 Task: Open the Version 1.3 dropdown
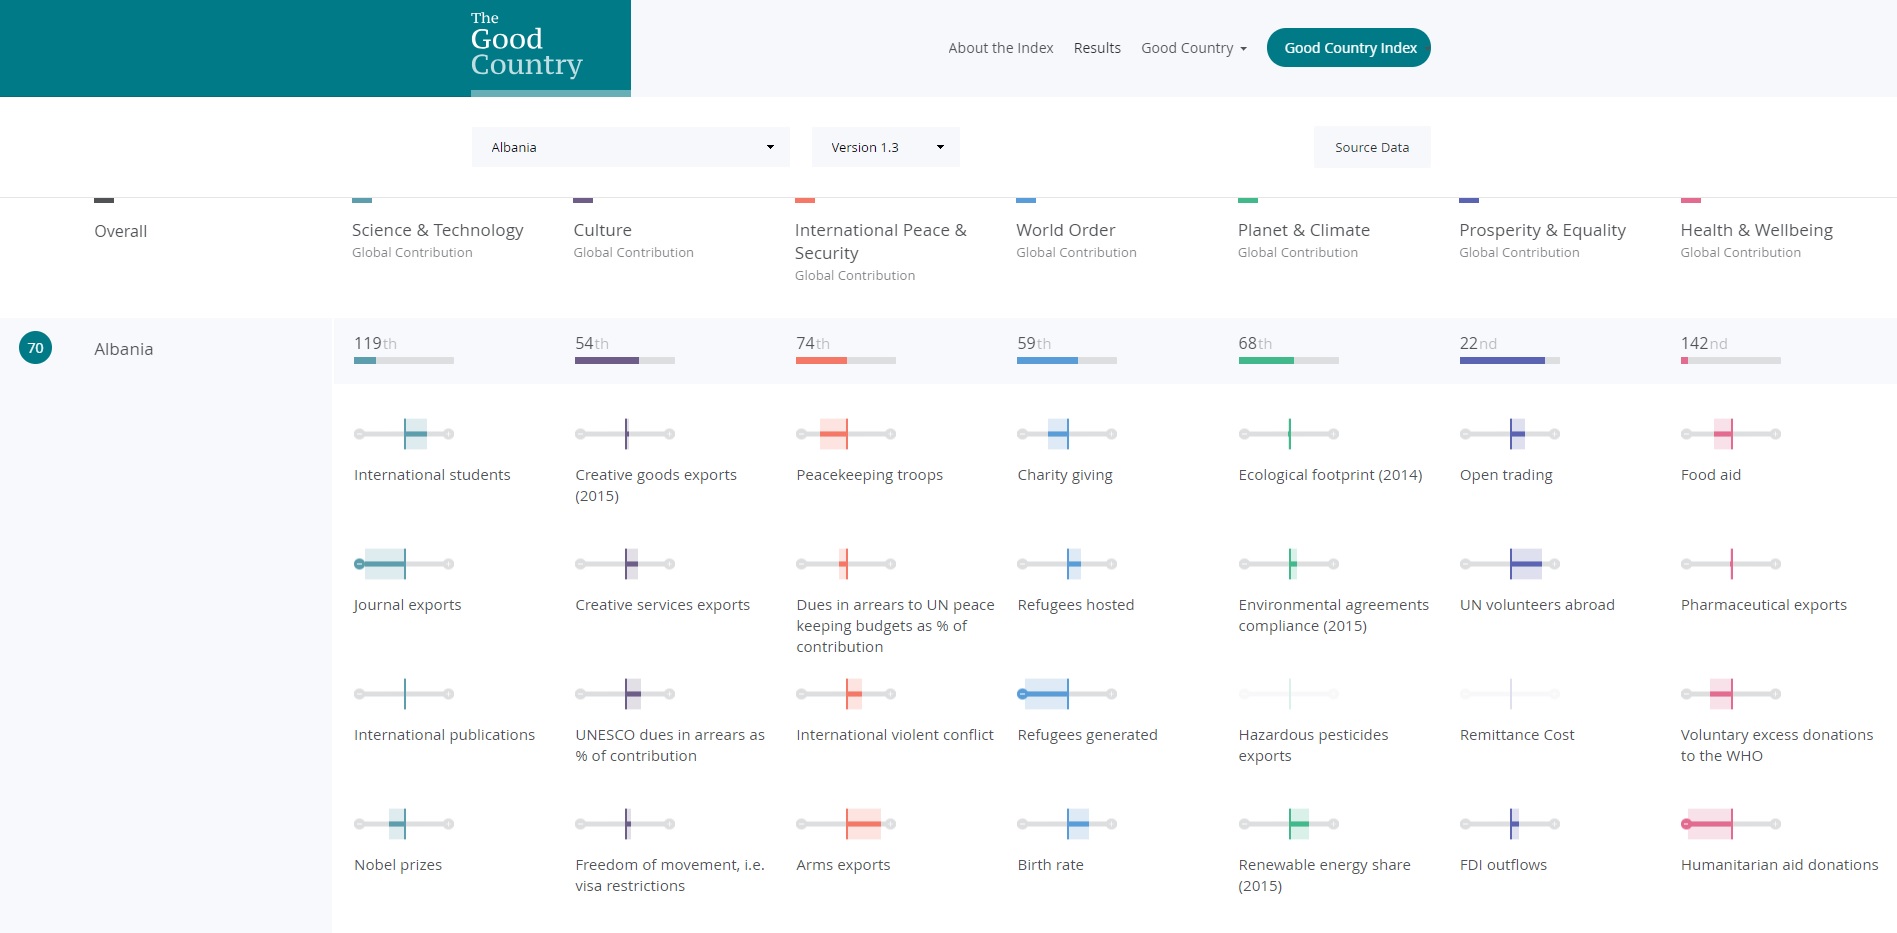[x=885, y=147]
